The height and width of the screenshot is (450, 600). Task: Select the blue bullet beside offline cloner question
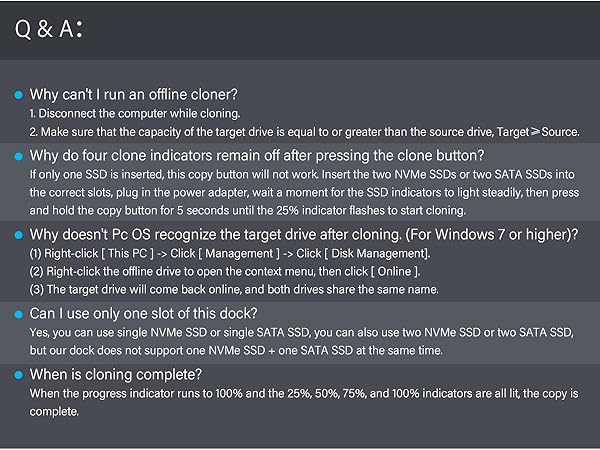click(x=18, y=95)
